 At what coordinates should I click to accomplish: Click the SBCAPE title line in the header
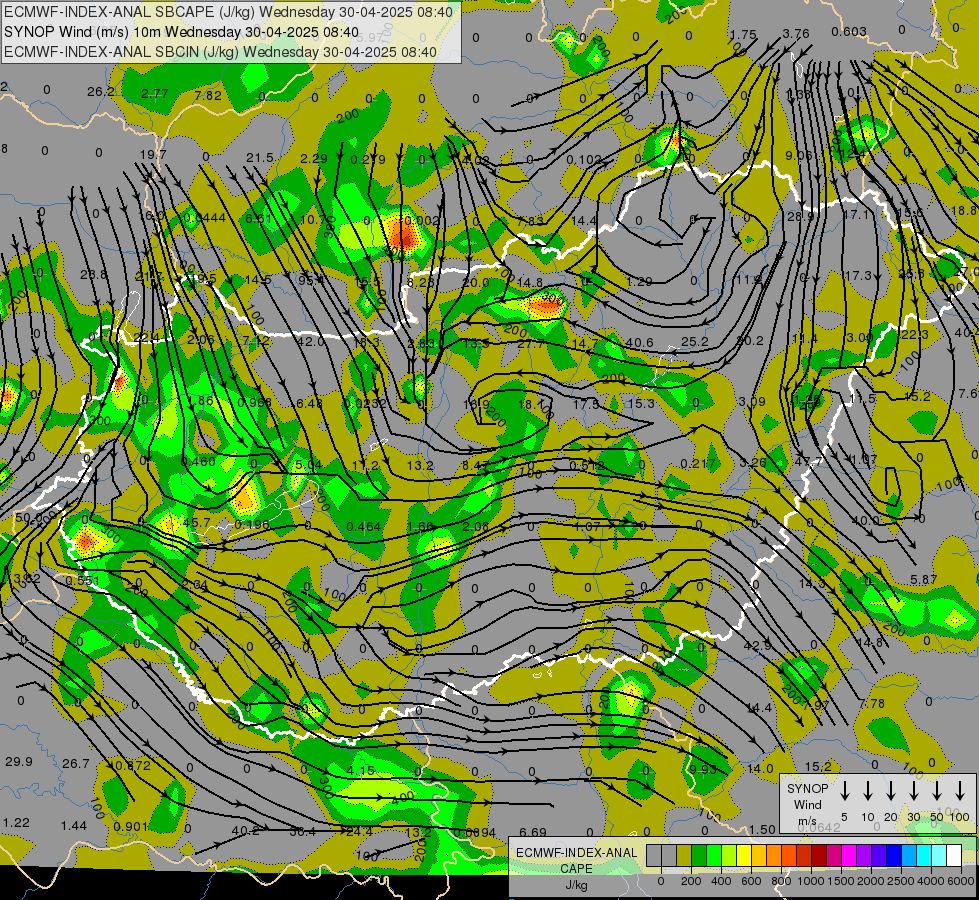tap(229, 12)
